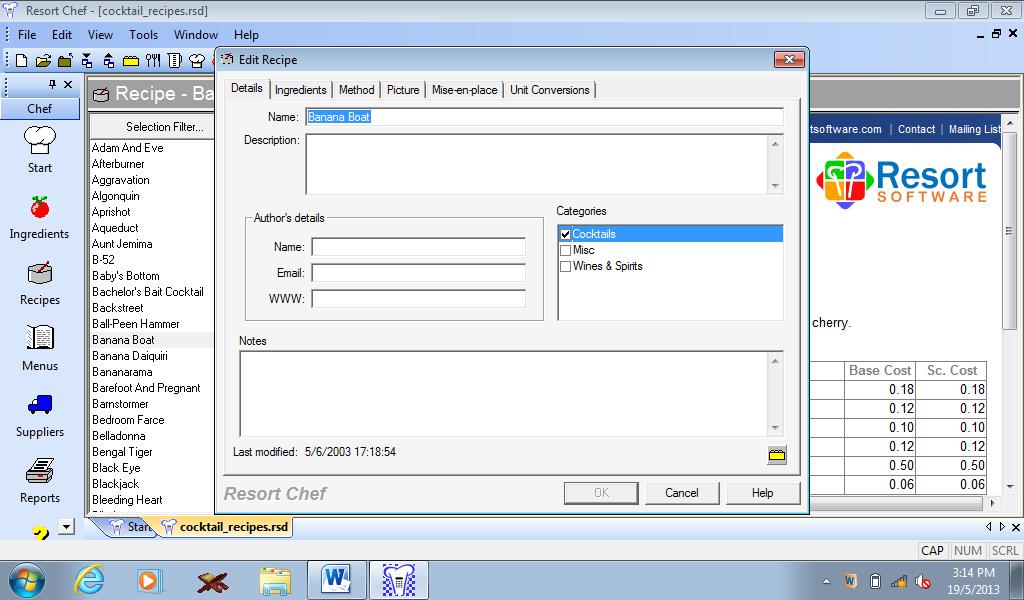Image resolution: width=1024 pixels, height=600 pixels.
Task: Click the yellow brick toolbar icon
Action: 131,61
